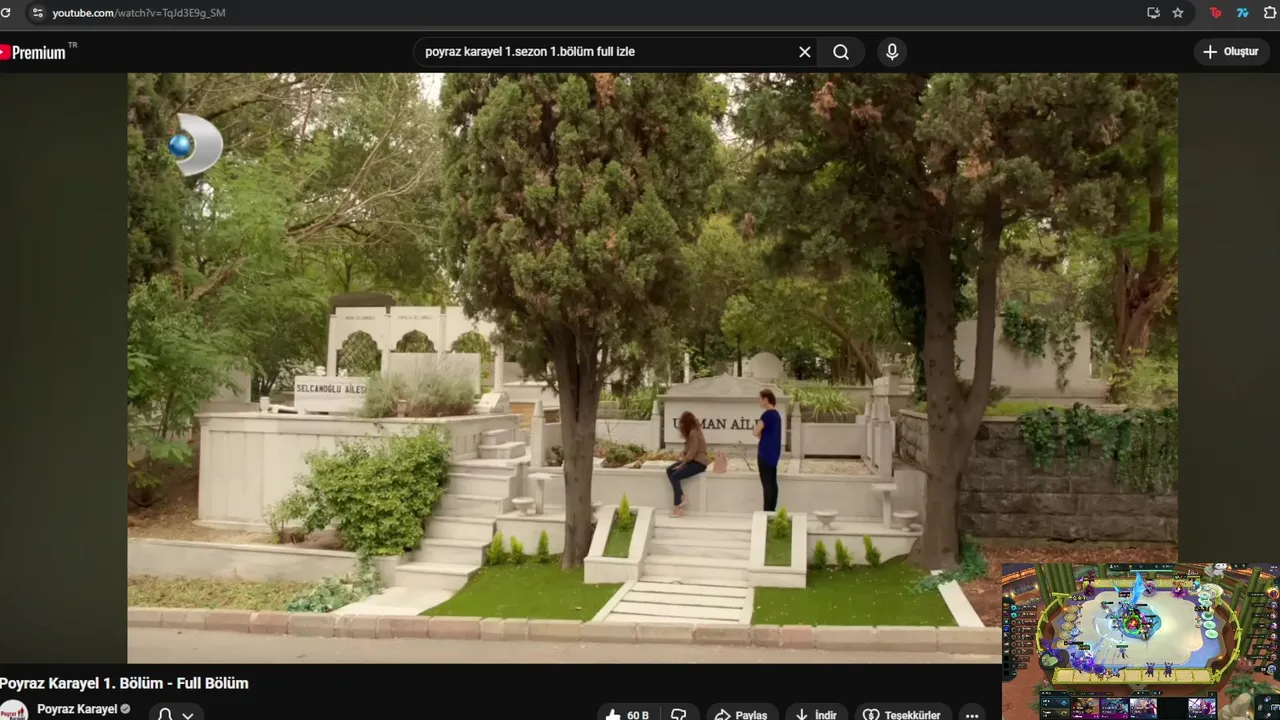
Task: Open the red Tp browser extension
Action: coord(1216,13)
